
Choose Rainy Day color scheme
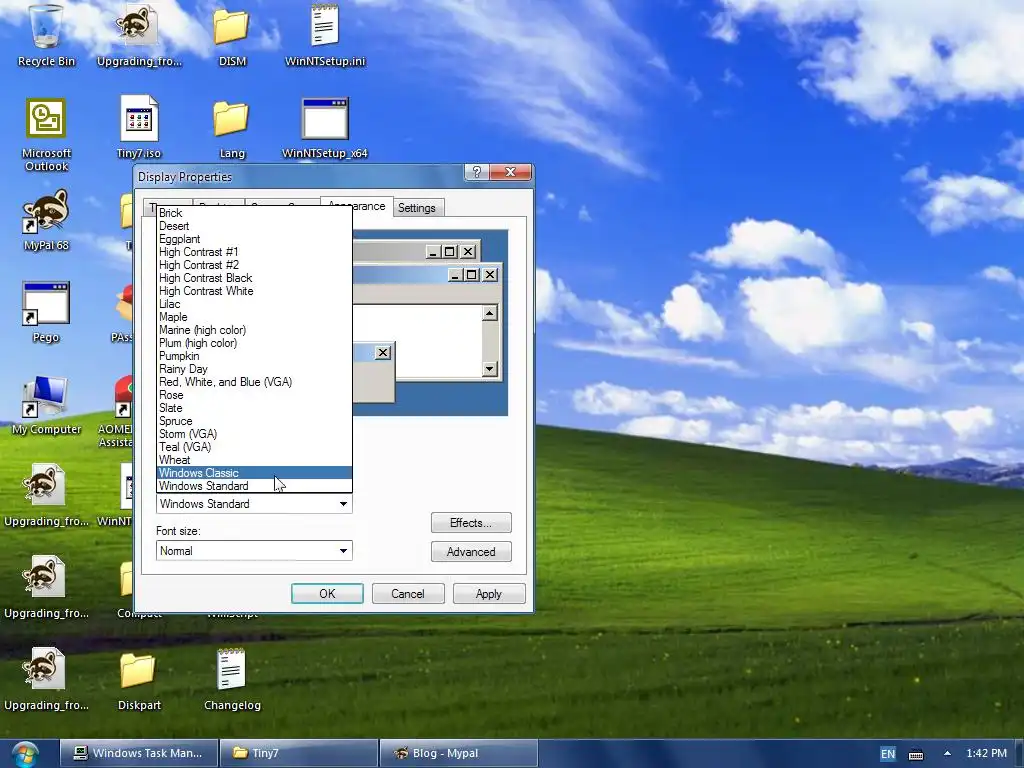pyautogui.click(x=255, y=369)
